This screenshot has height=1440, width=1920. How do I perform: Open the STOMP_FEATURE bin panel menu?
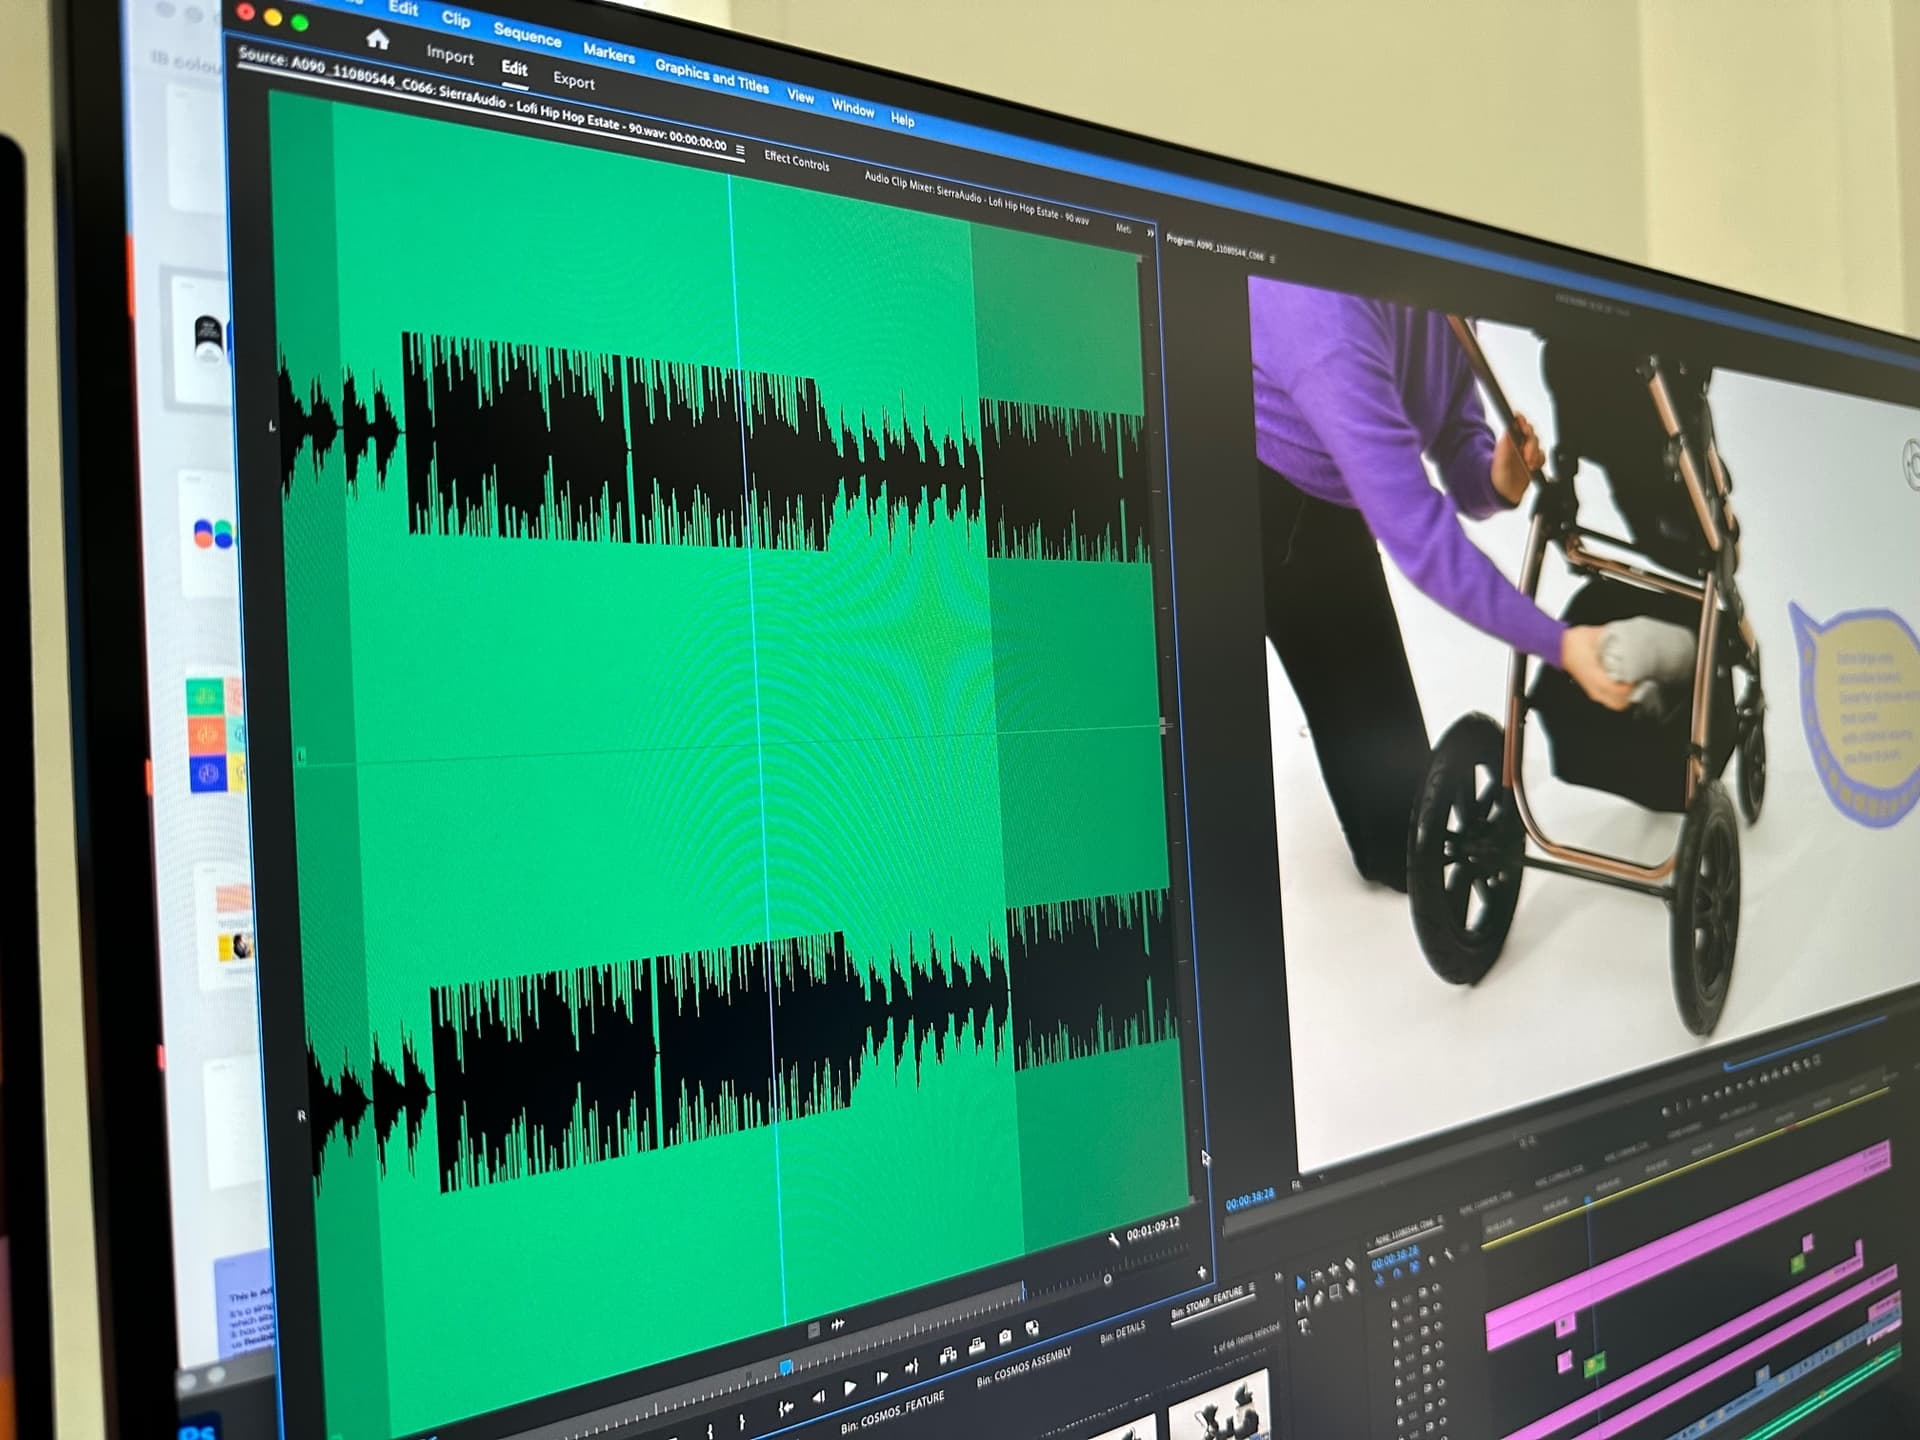tap(1252, 1288)
